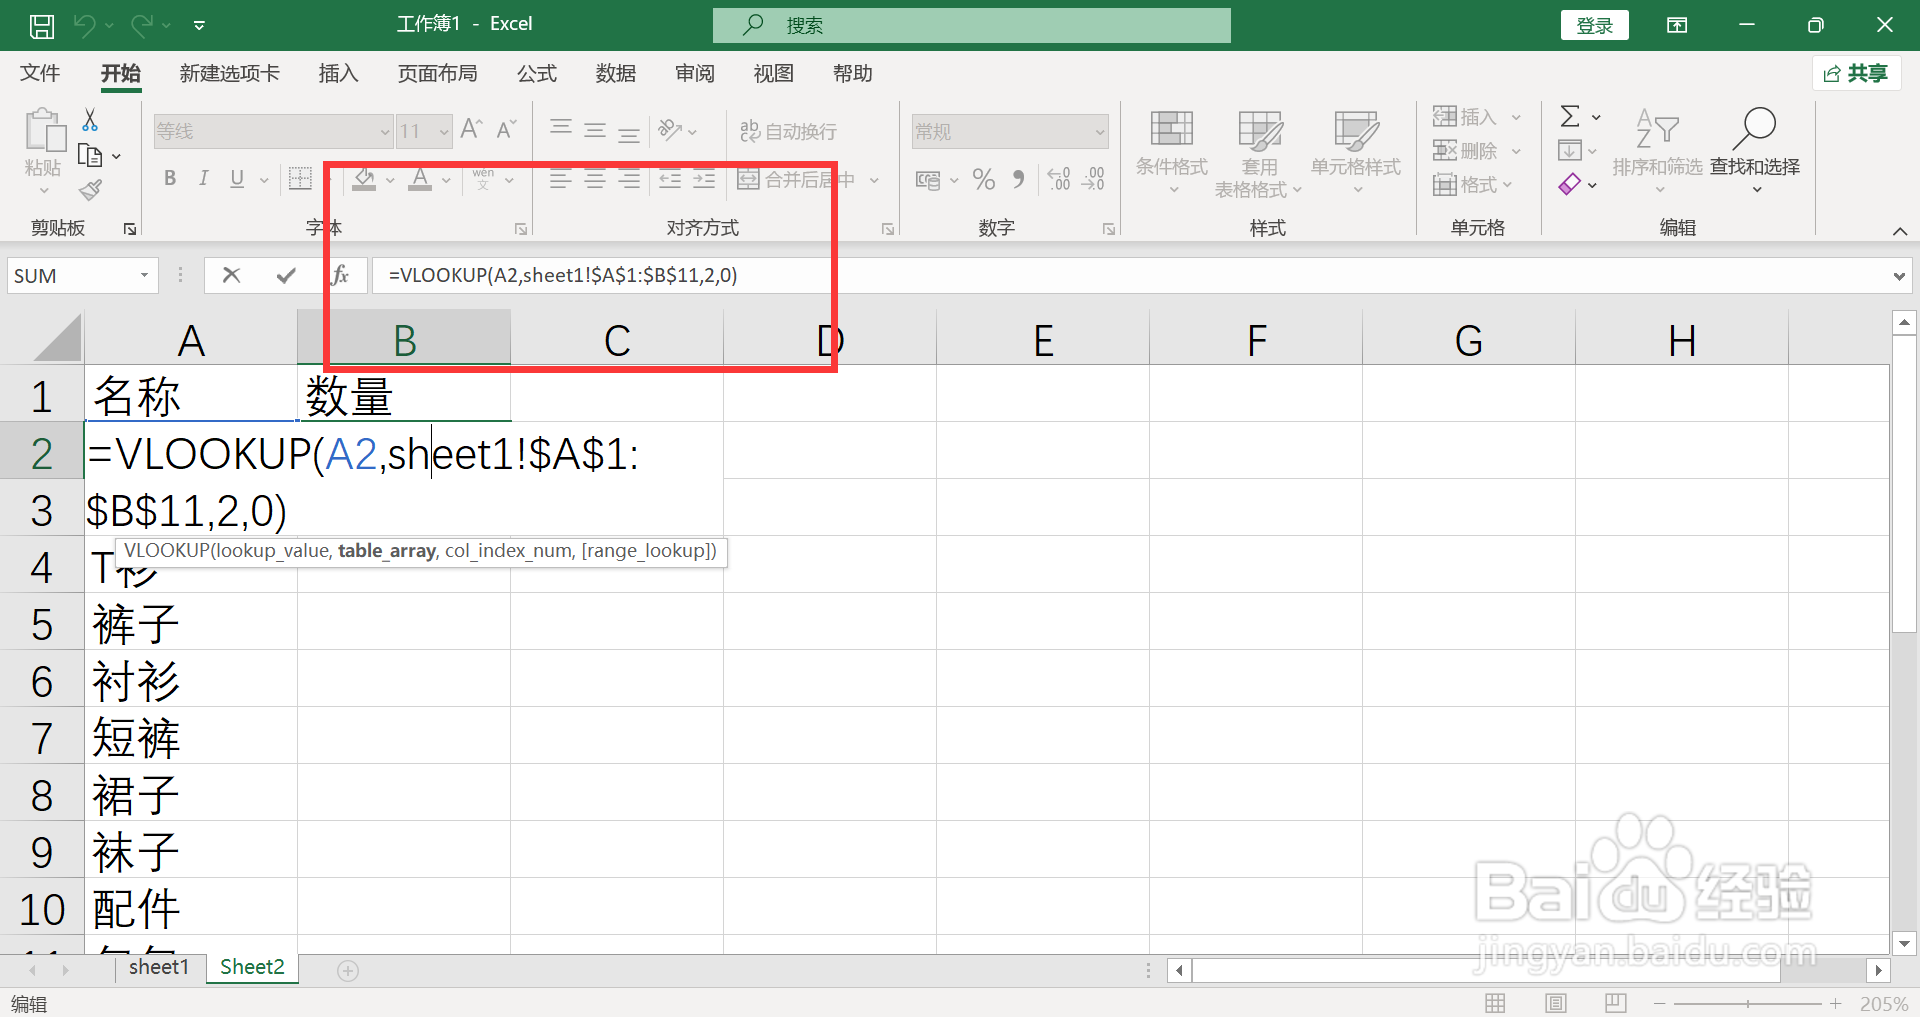Click the Copy icon
This screenshot has height=1017, width=1920.
[x=91, y=156]
